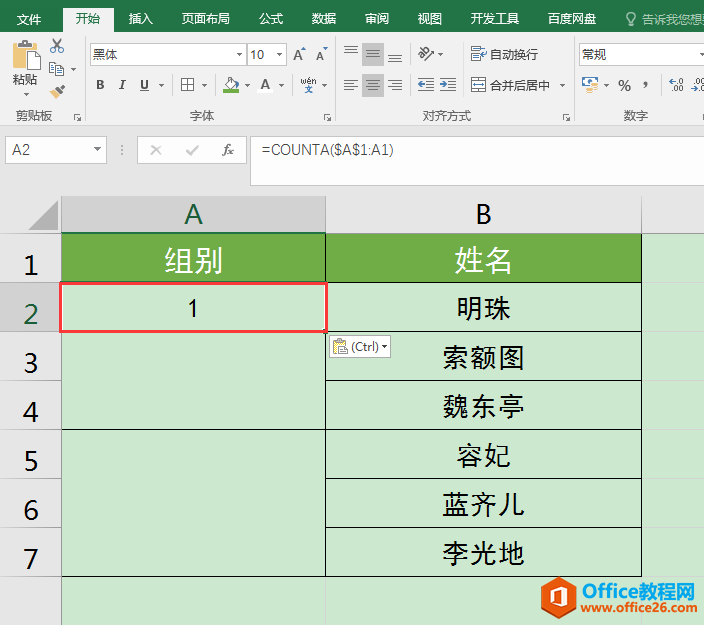Switch to the 公式 tab
This screenshot has width=704, height=625.
pos(271,19)
